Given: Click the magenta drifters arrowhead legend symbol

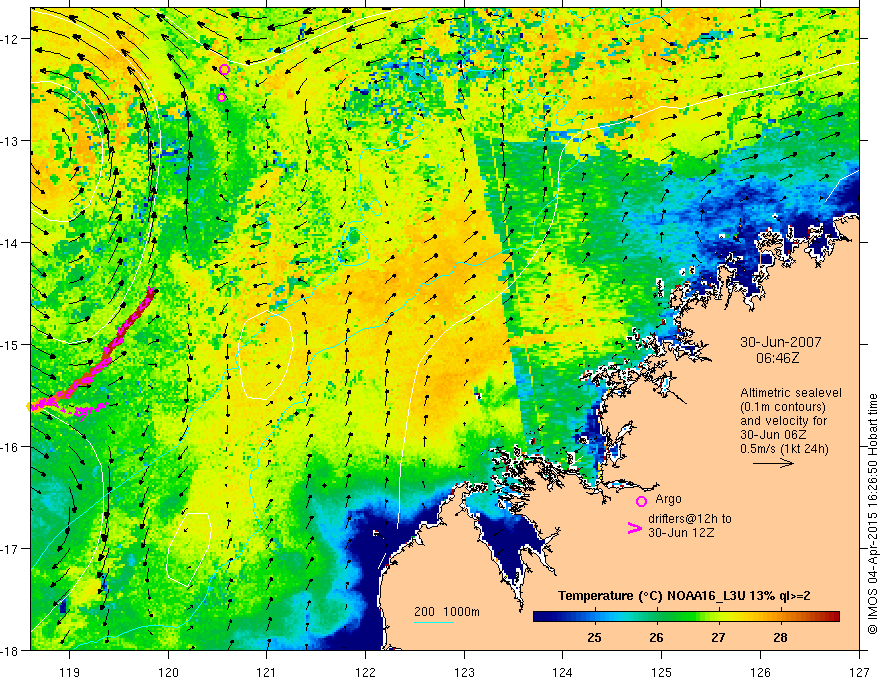Looking at the screenshot, I should [x=635, y=528].
